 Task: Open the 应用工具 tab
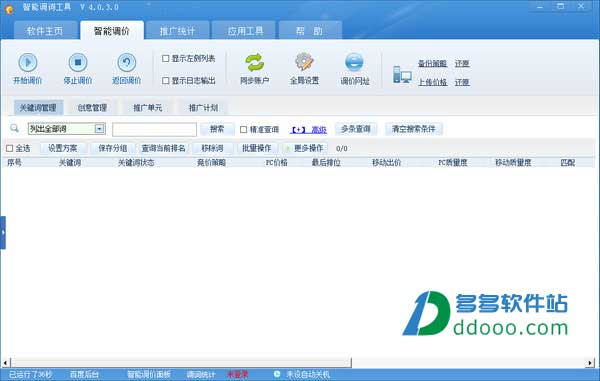point(245,31)
